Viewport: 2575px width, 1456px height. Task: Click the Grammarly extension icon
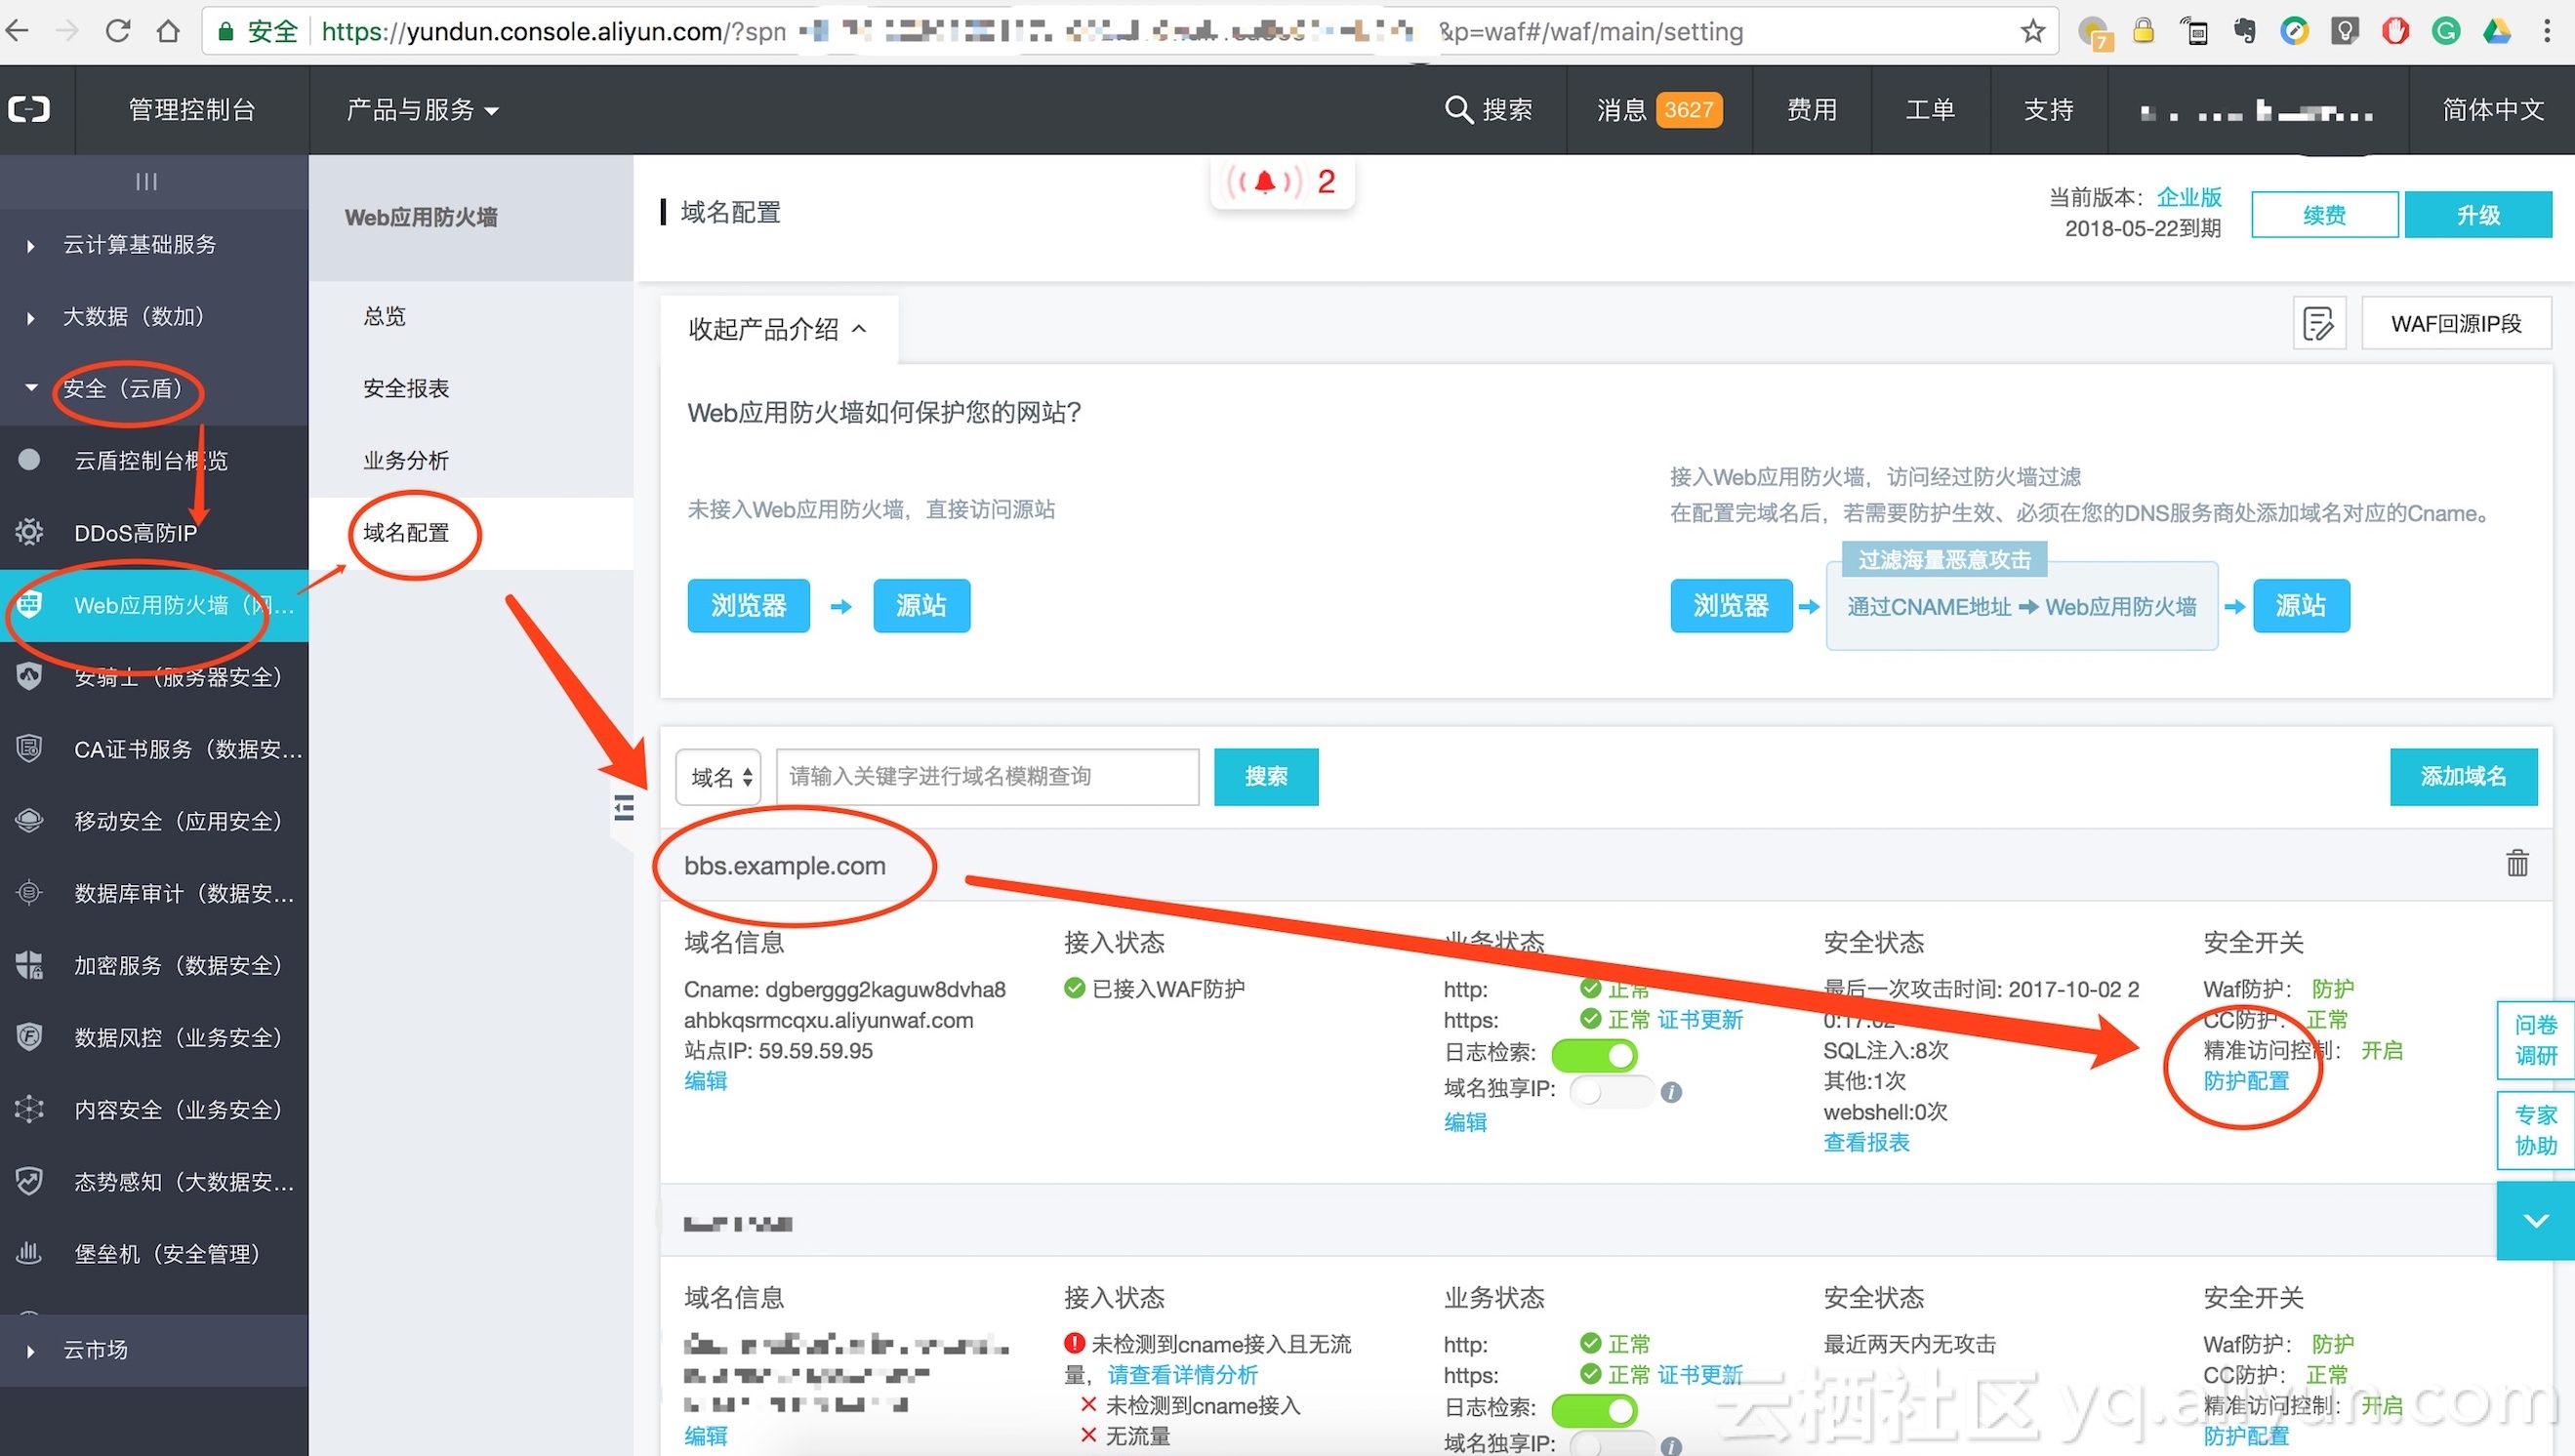(2446, 32)
